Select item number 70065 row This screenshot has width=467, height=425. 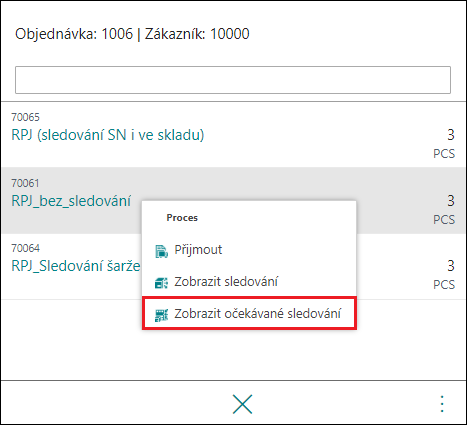pos(233,135)
